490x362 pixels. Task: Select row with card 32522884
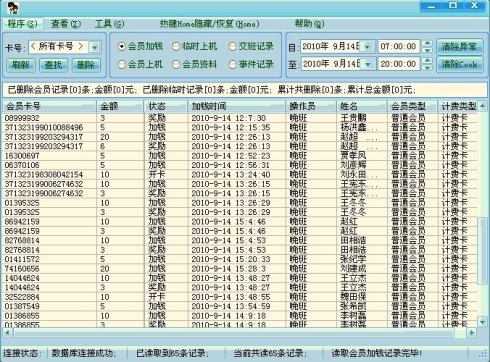click(240, 297)
